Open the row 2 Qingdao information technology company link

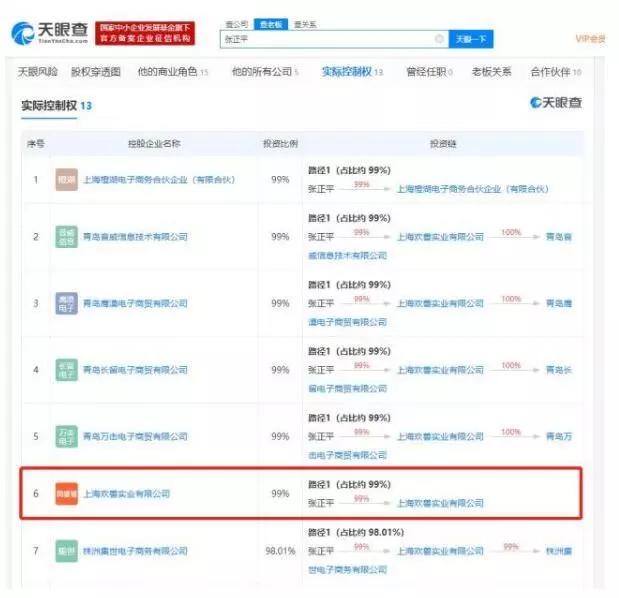(x=135, y=237)
